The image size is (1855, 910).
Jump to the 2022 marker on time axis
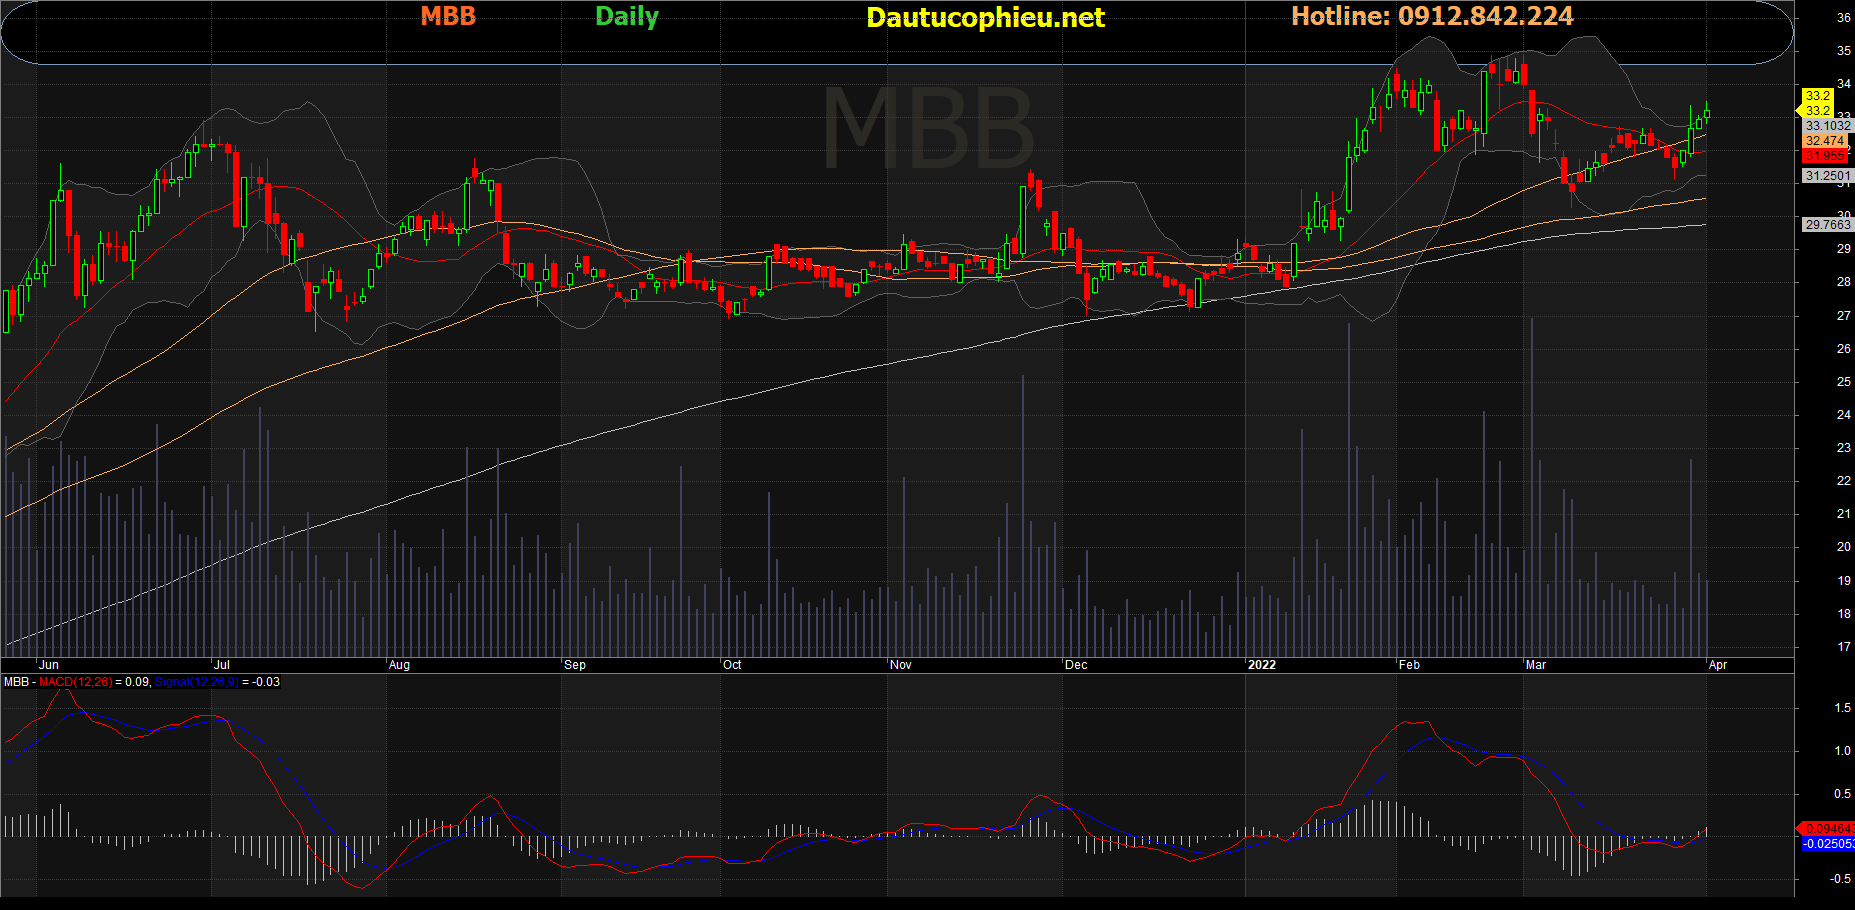pyautogui.click(x=1262, y=665)
